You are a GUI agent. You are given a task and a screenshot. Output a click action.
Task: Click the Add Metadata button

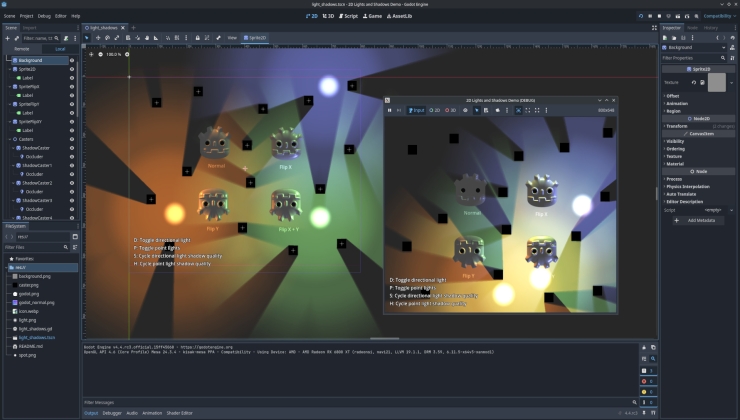(x=699, y=219)
